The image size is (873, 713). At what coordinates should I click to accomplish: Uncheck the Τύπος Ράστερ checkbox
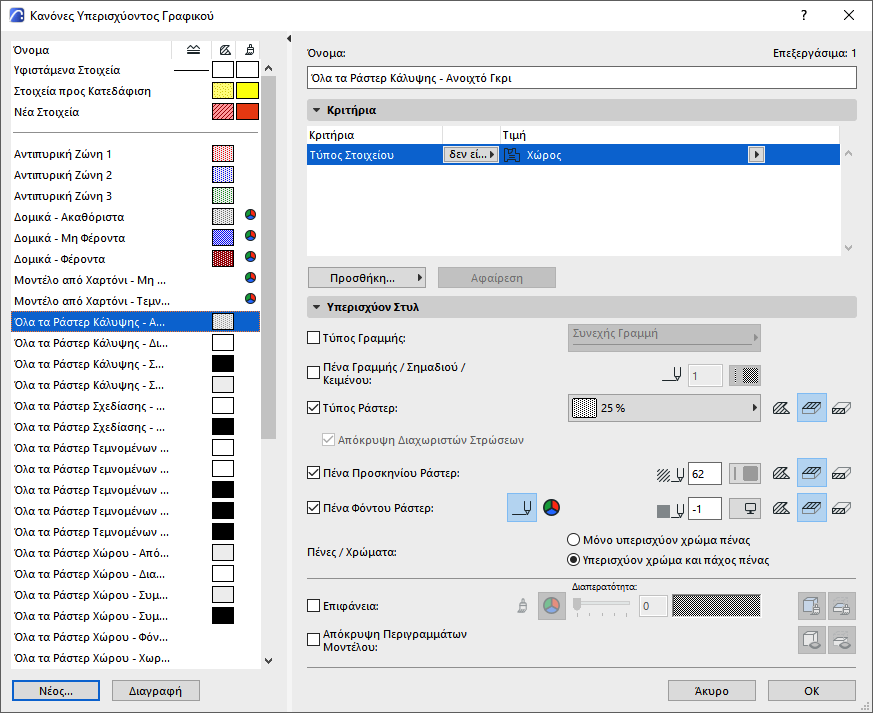click(x=313, y=408)
